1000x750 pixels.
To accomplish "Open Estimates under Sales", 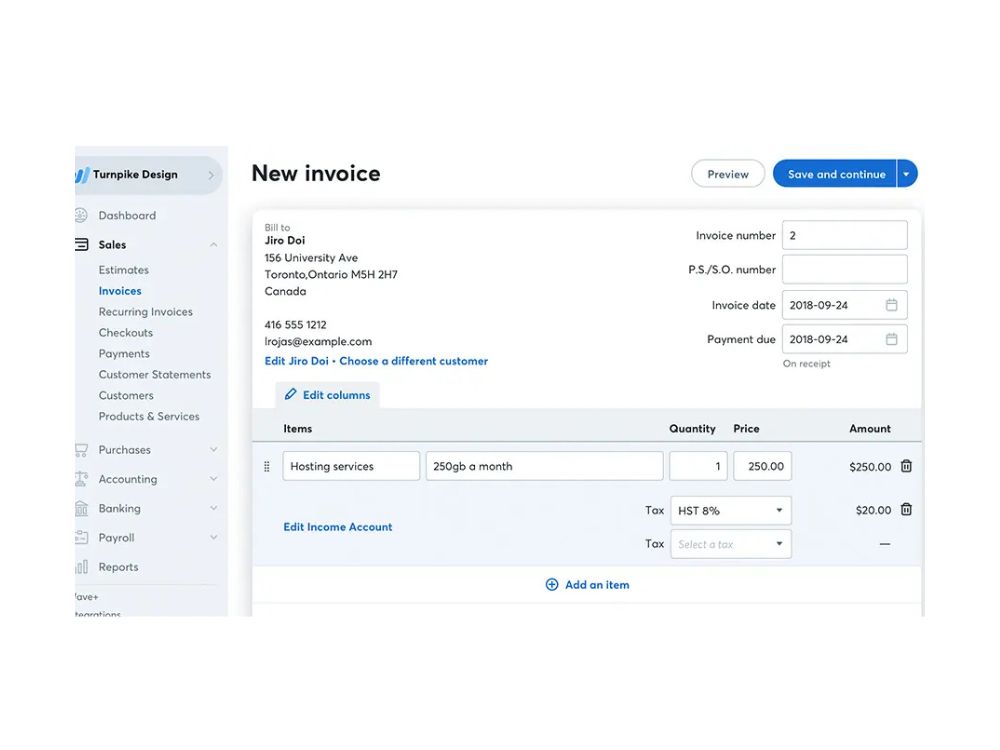I will coord(124,270).
